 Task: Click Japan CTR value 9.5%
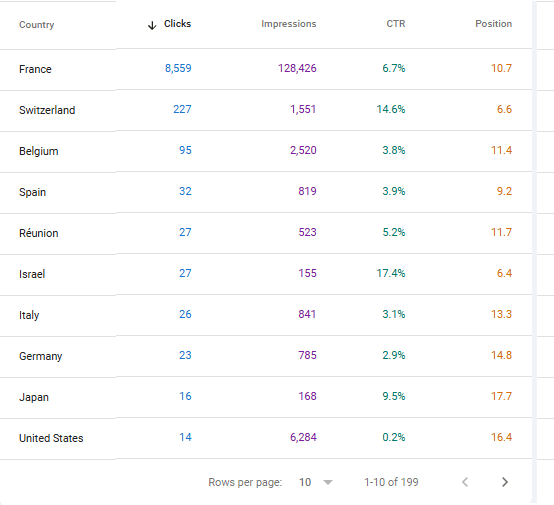[394, 396]
